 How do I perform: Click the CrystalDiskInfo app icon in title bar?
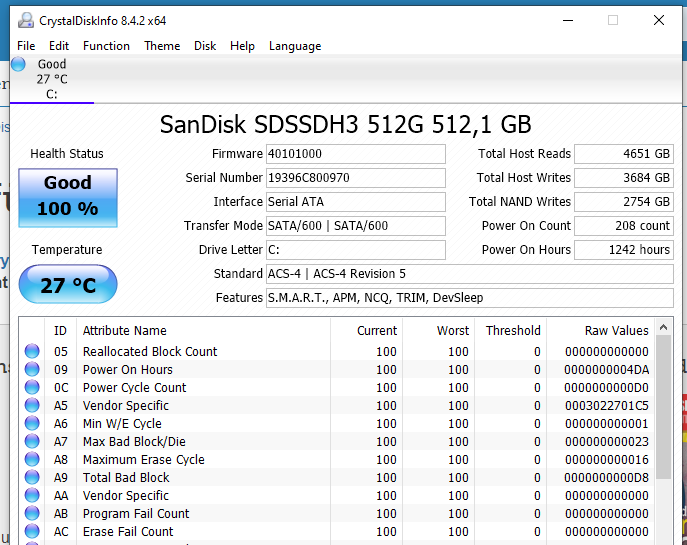[26, 21]
